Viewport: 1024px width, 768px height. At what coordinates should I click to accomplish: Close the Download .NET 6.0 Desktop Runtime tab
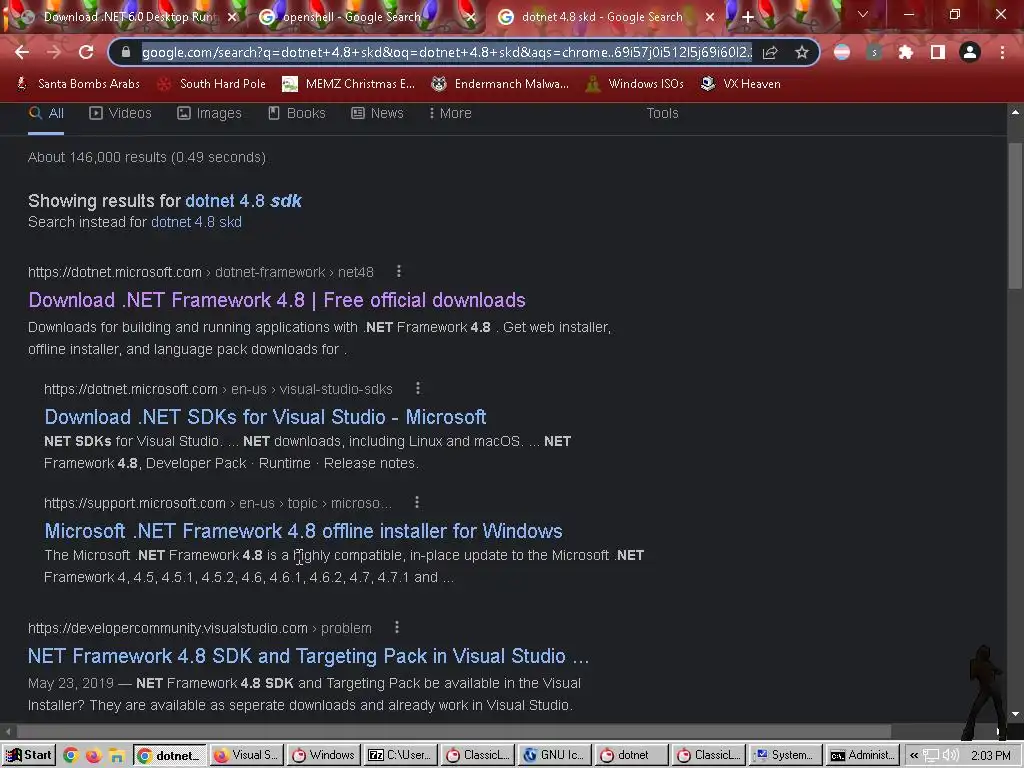coord(232,18)
